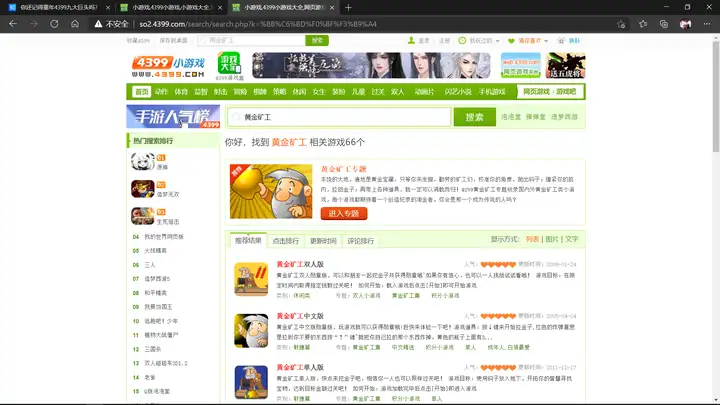Click the 不安全 security warning icon
This screenshot has height=405, width=720.
(x=98, y=24)
